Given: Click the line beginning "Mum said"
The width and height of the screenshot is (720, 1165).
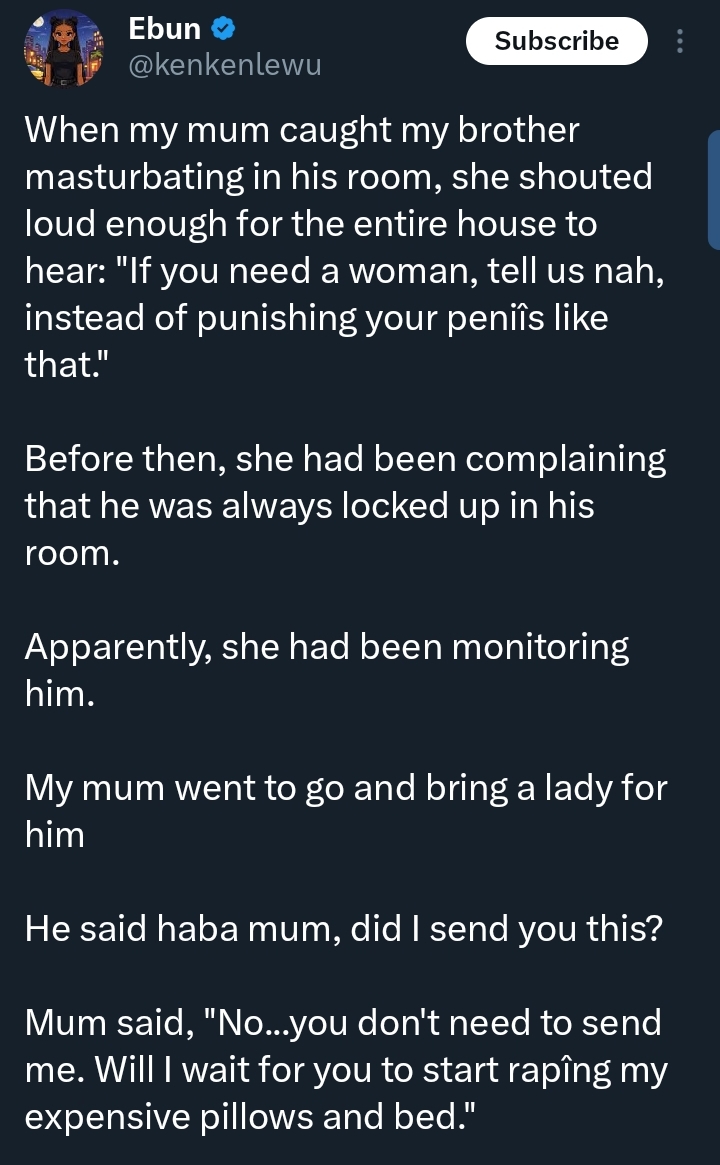Looking at the screenshot, I should [x=343, y=1023].
